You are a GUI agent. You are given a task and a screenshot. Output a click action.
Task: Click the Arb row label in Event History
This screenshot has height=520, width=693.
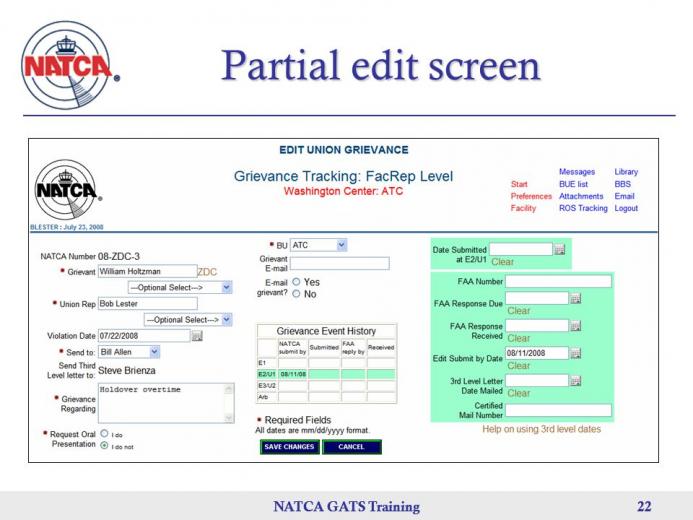click(267, 397)
